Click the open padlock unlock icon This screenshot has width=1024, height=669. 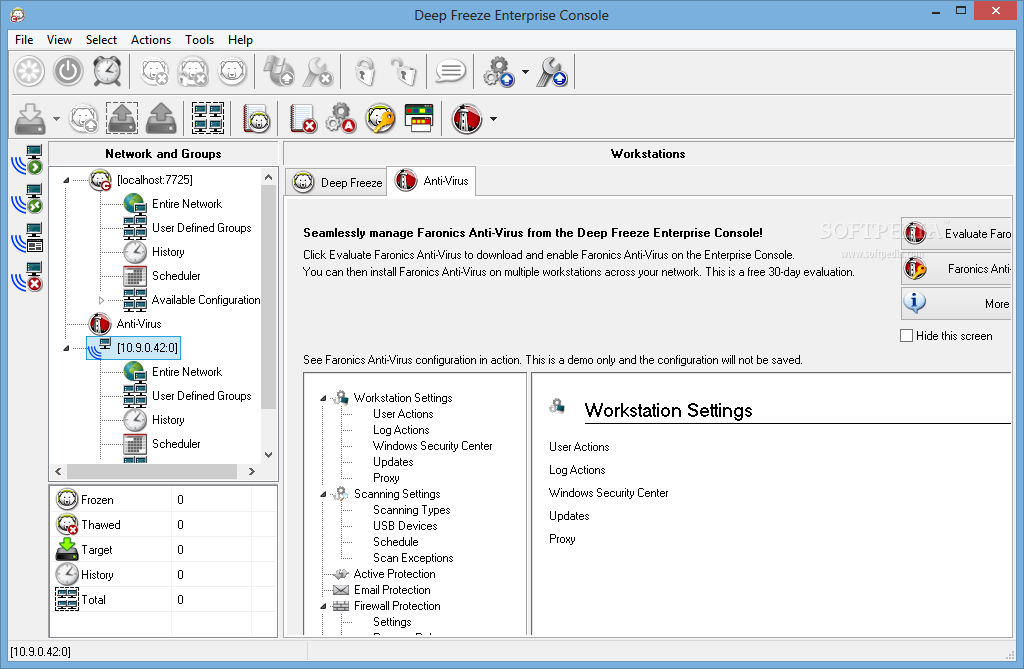404,71
